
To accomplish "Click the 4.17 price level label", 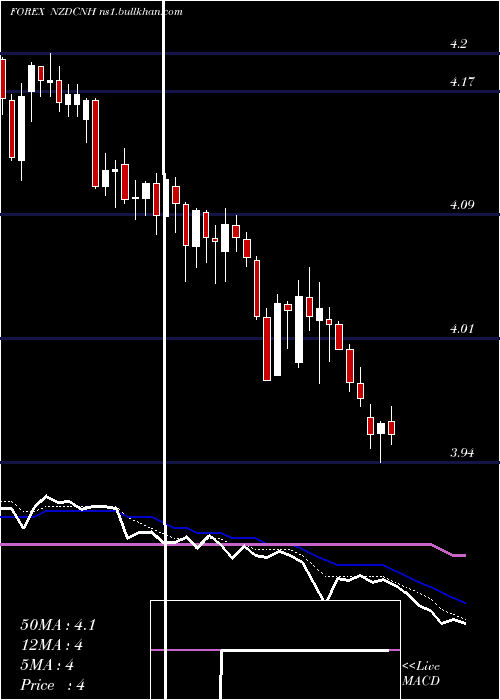I will point(462,82).
